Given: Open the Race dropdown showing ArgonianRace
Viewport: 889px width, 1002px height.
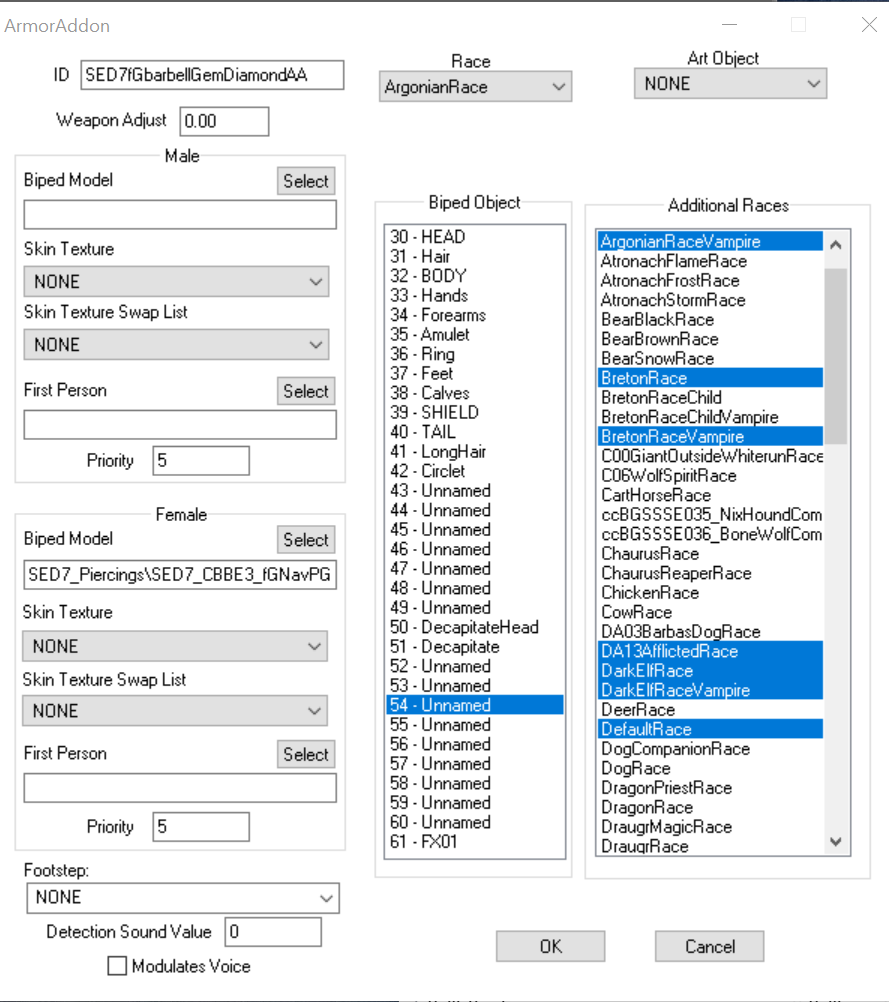Looking at the screenshot, I should pos(475,87).
